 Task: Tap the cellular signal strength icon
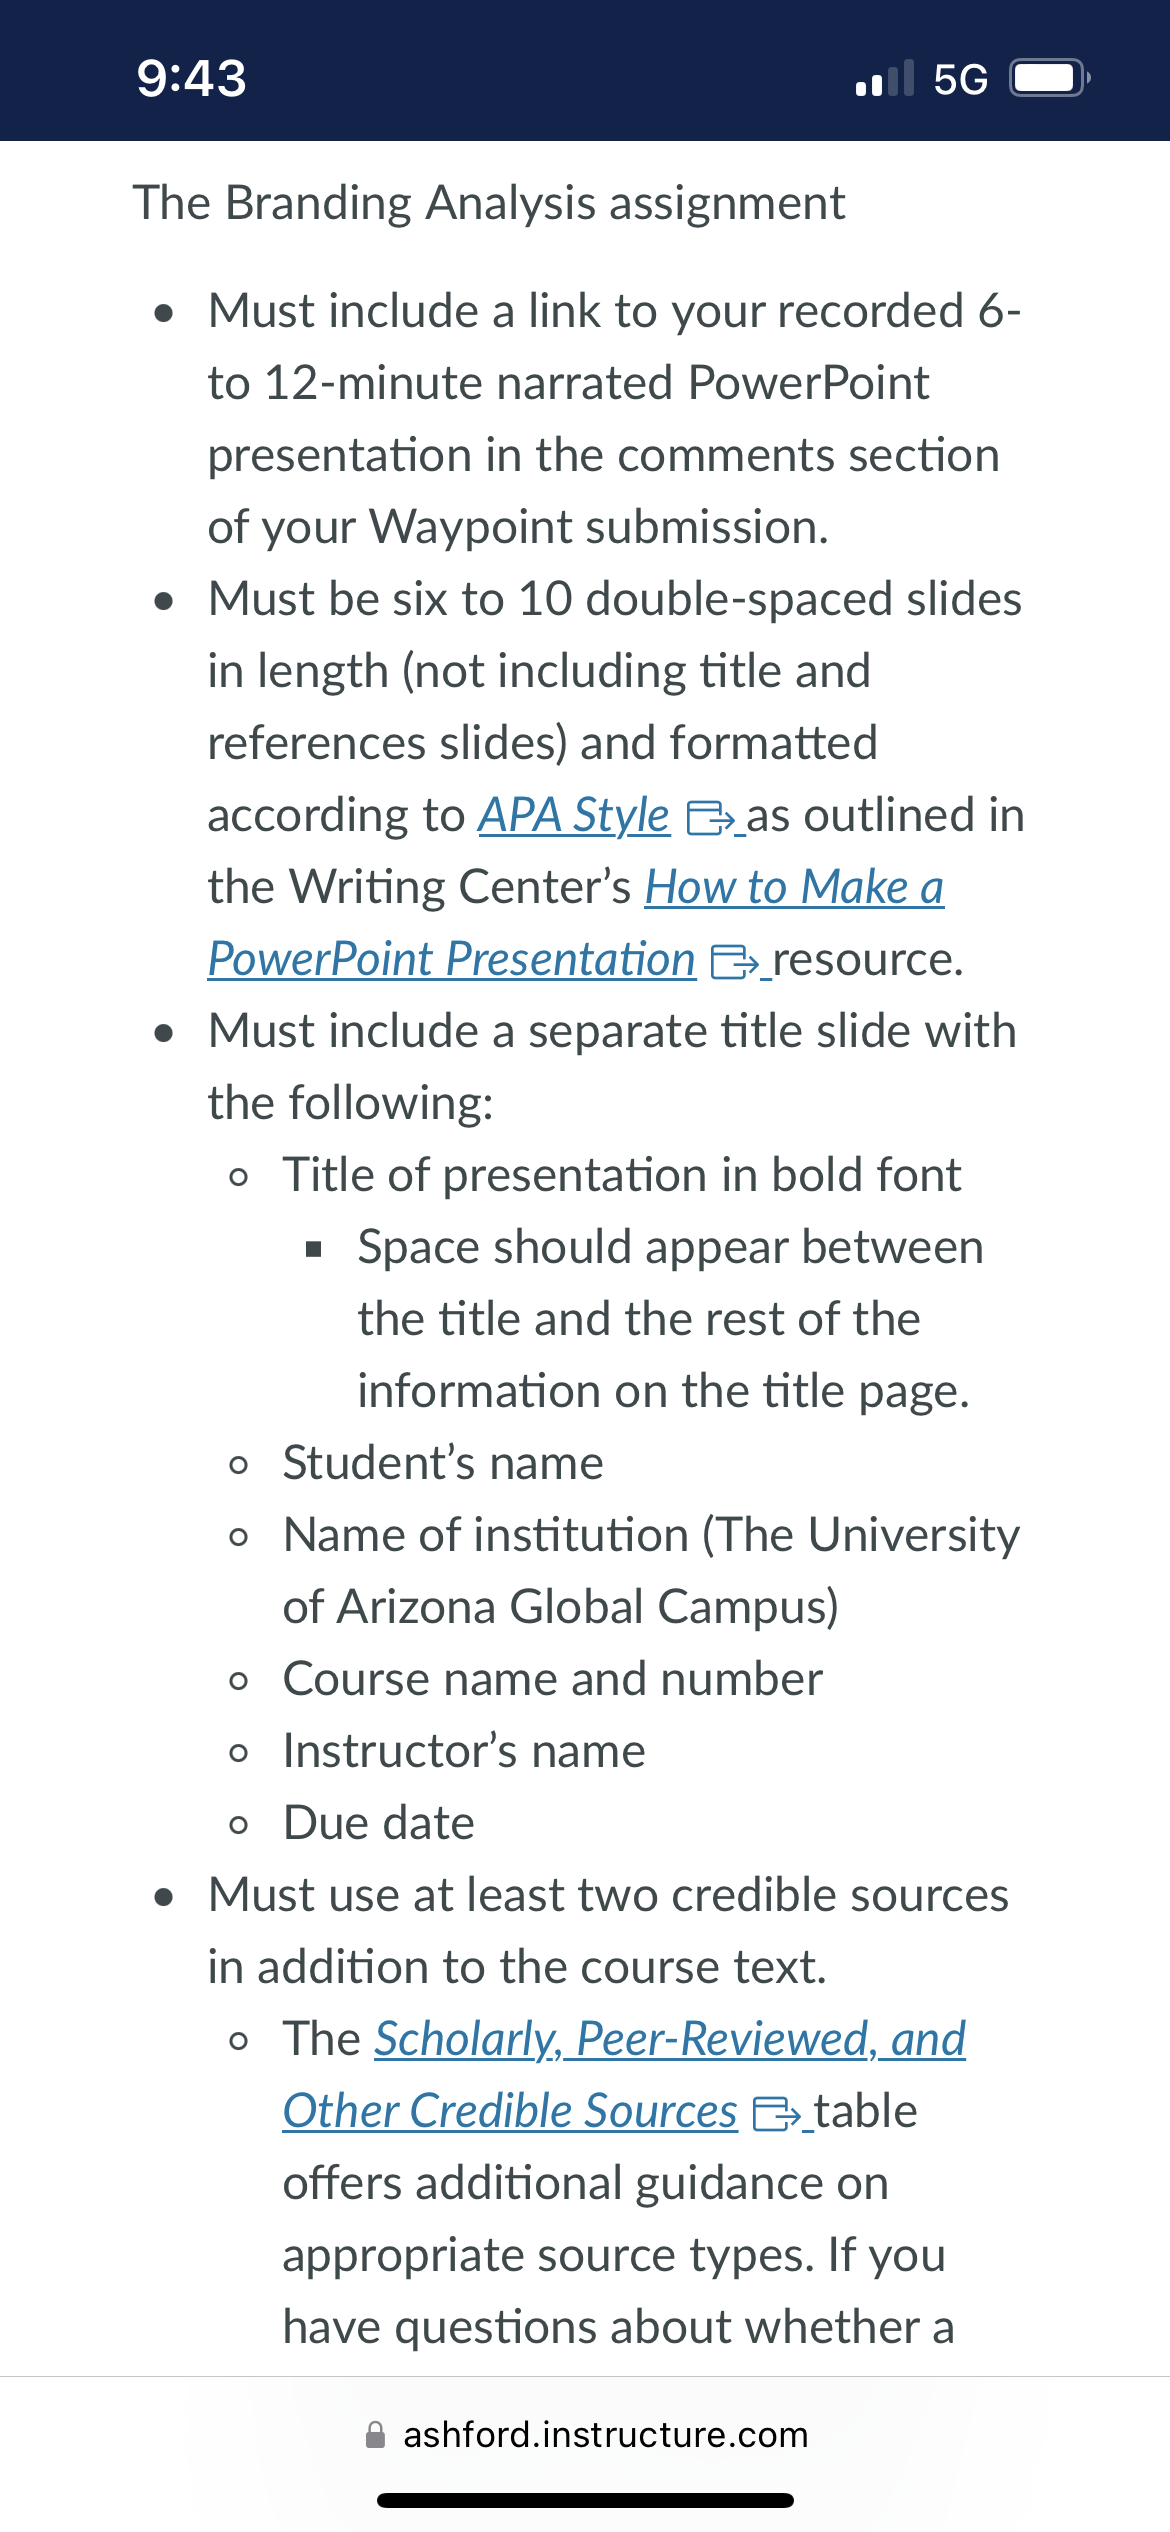tap(885, 78)
